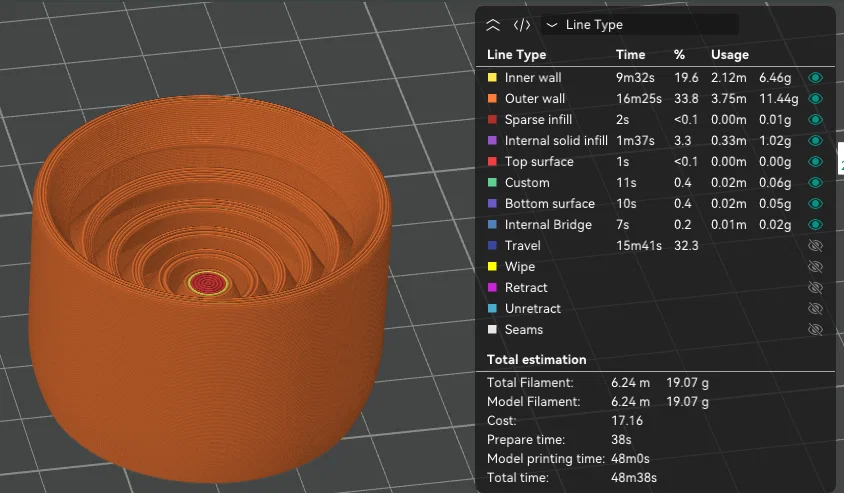The height and width of the screenshot is (493, 844).
Task: Select the Outer wall row label
Action: coord(534,98)
